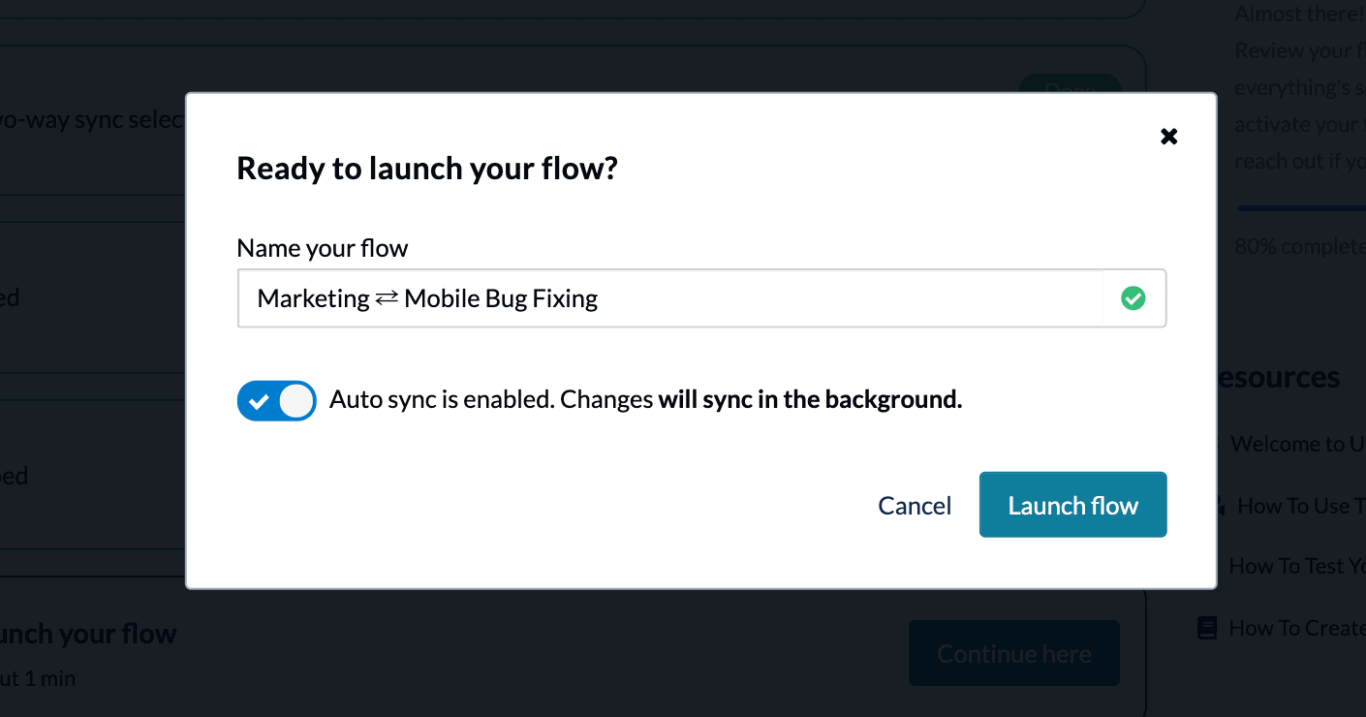Image resolution: width=1366 pixels, height=717 pixels.
Task: Click the two-way sync selected step text
Action: click(x=92, y=119)
